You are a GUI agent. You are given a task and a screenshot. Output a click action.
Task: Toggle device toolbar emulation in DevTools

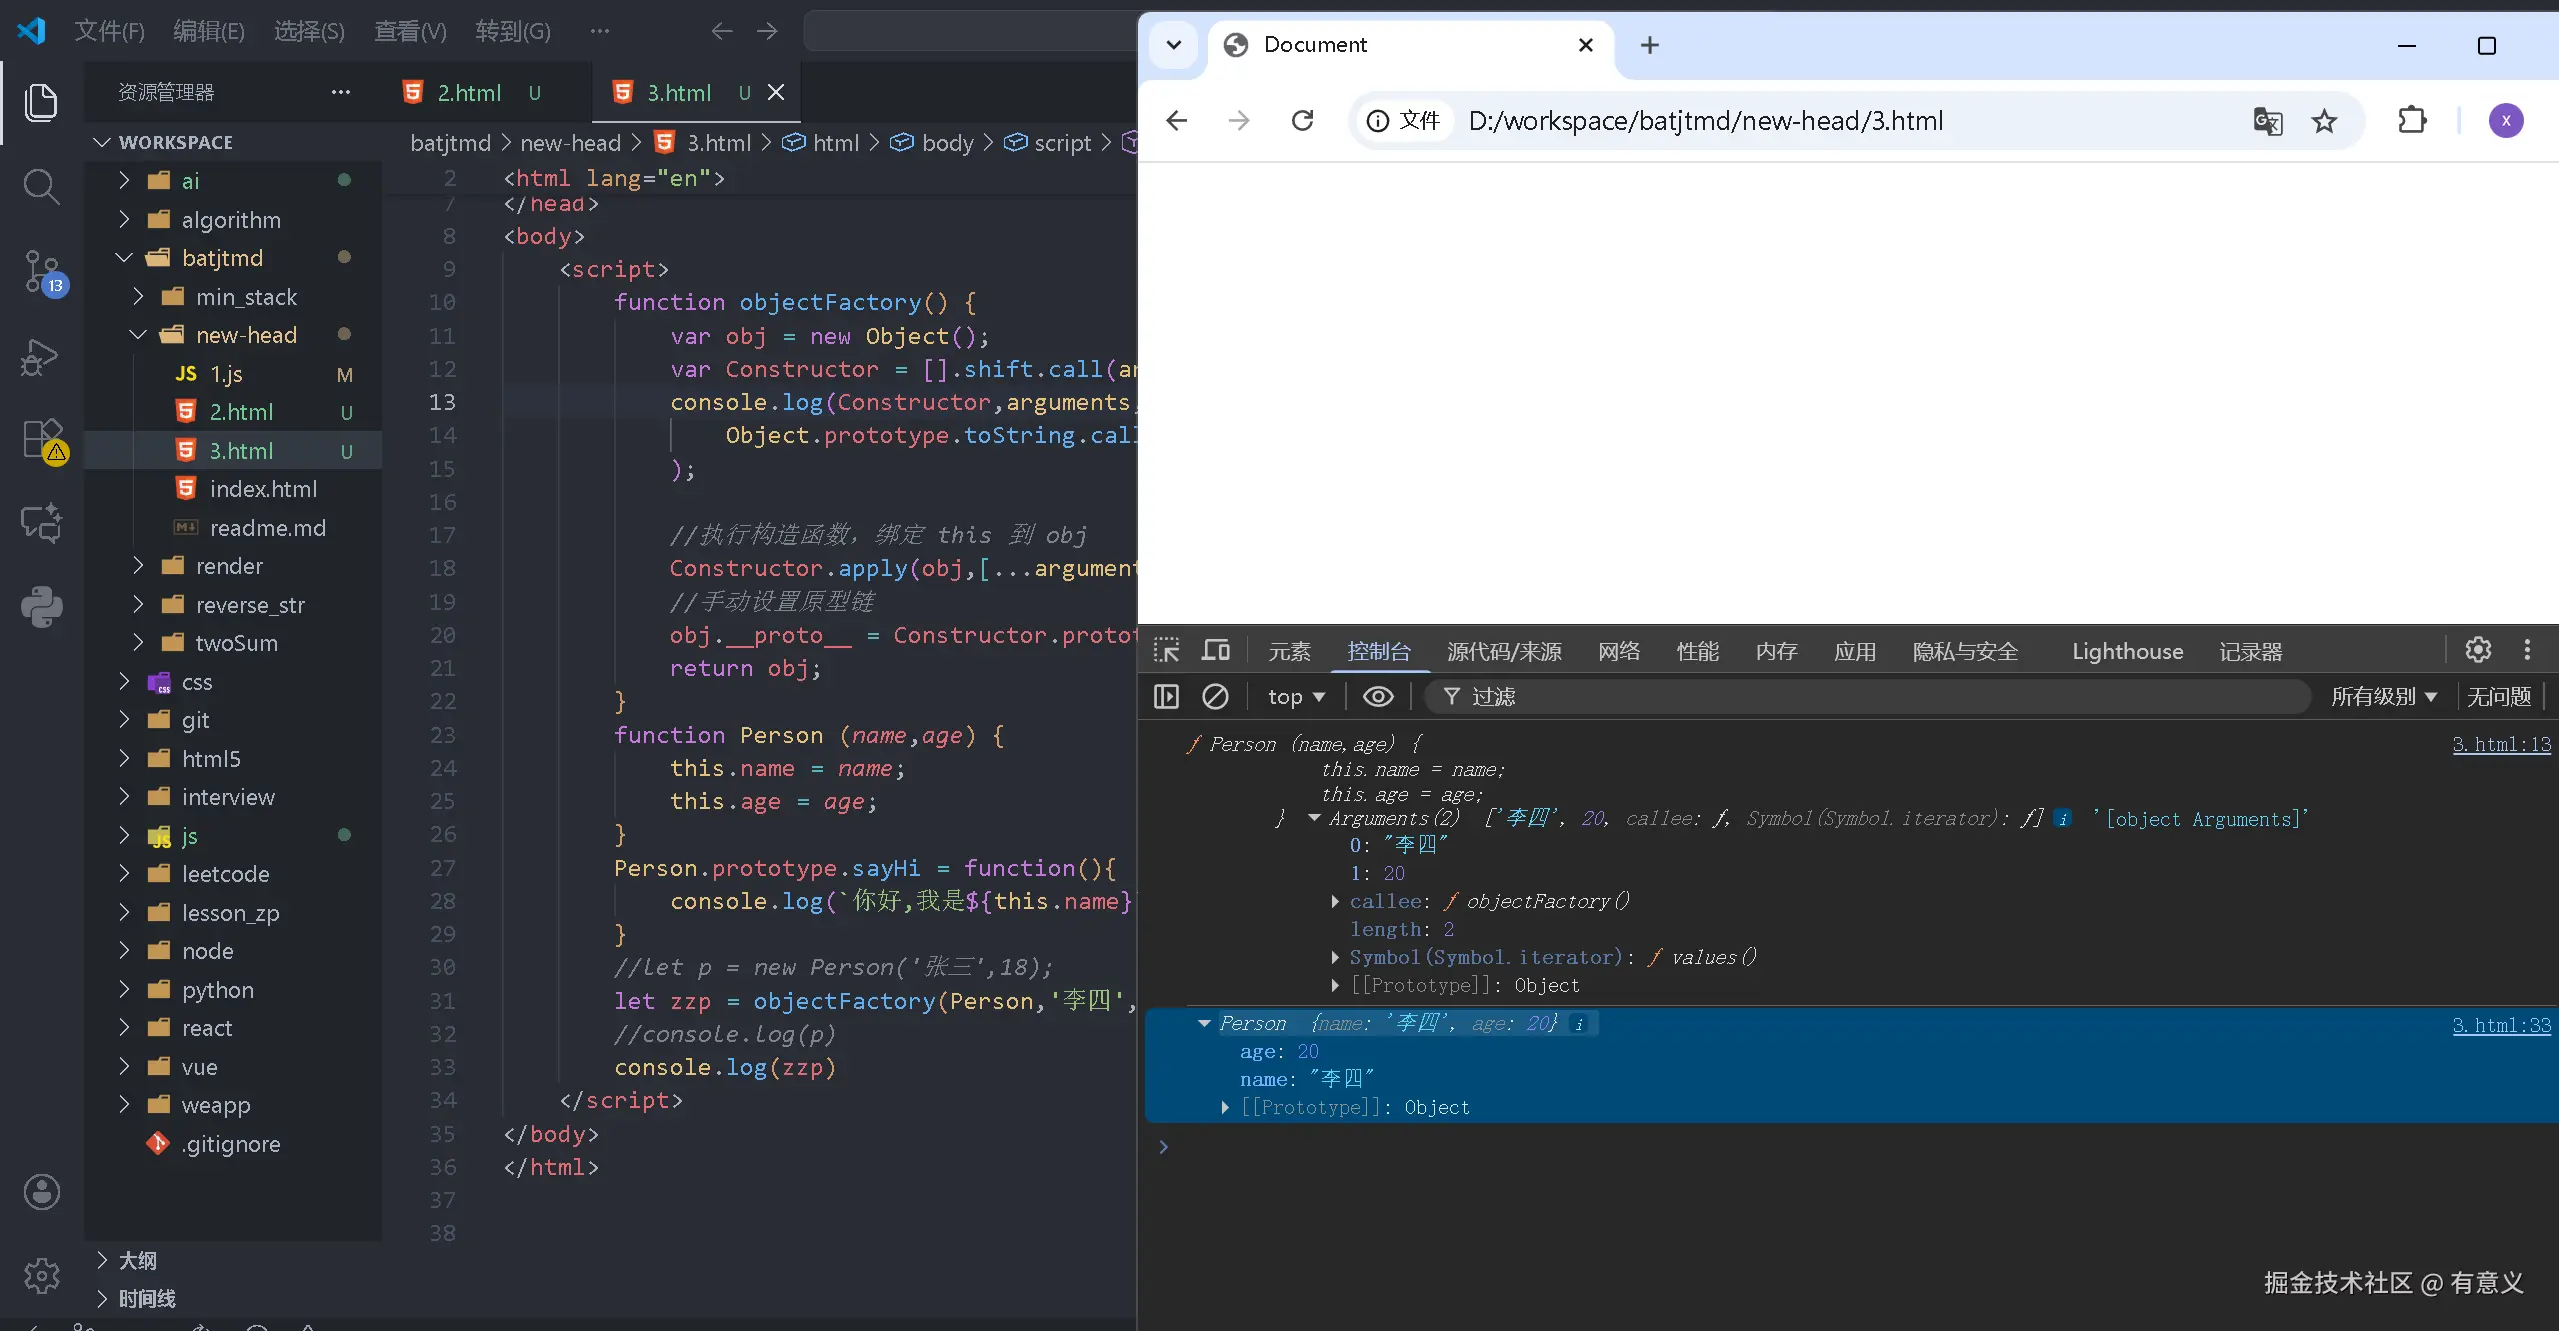(x=1216, y=651)
